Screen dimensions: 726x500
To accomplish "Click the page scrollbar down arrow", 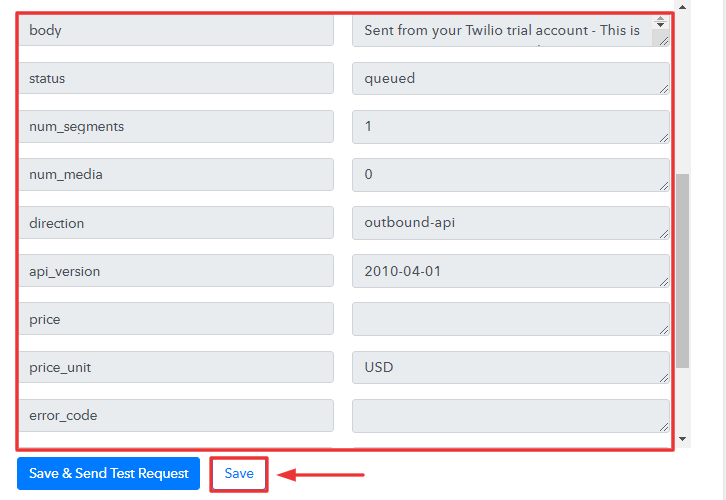I will (x=683, y=439).
